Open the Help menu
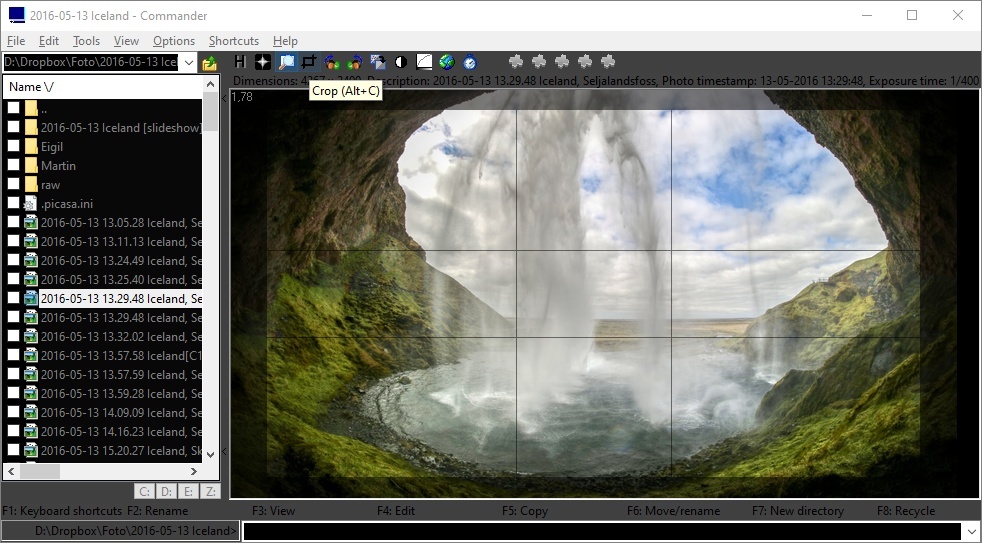This screenshot has width=982, height=543. click(x=285, y=41)
